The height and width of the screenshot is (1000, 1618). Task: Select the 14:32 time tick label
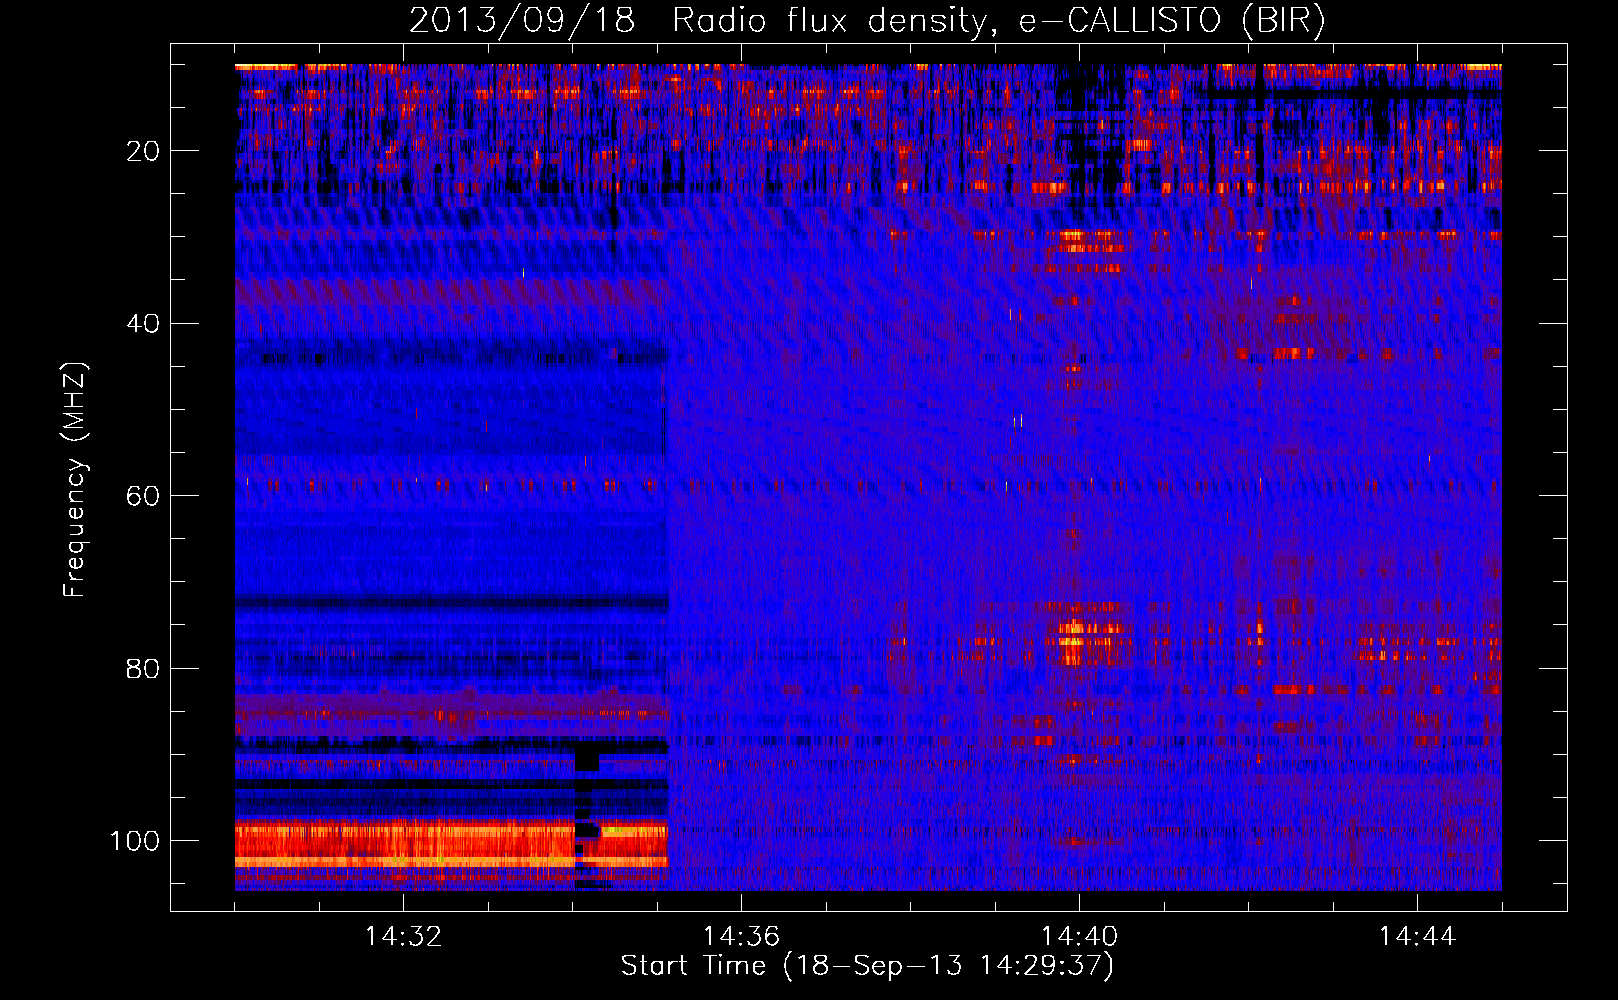pyautogui.click(x=403, y=937)
